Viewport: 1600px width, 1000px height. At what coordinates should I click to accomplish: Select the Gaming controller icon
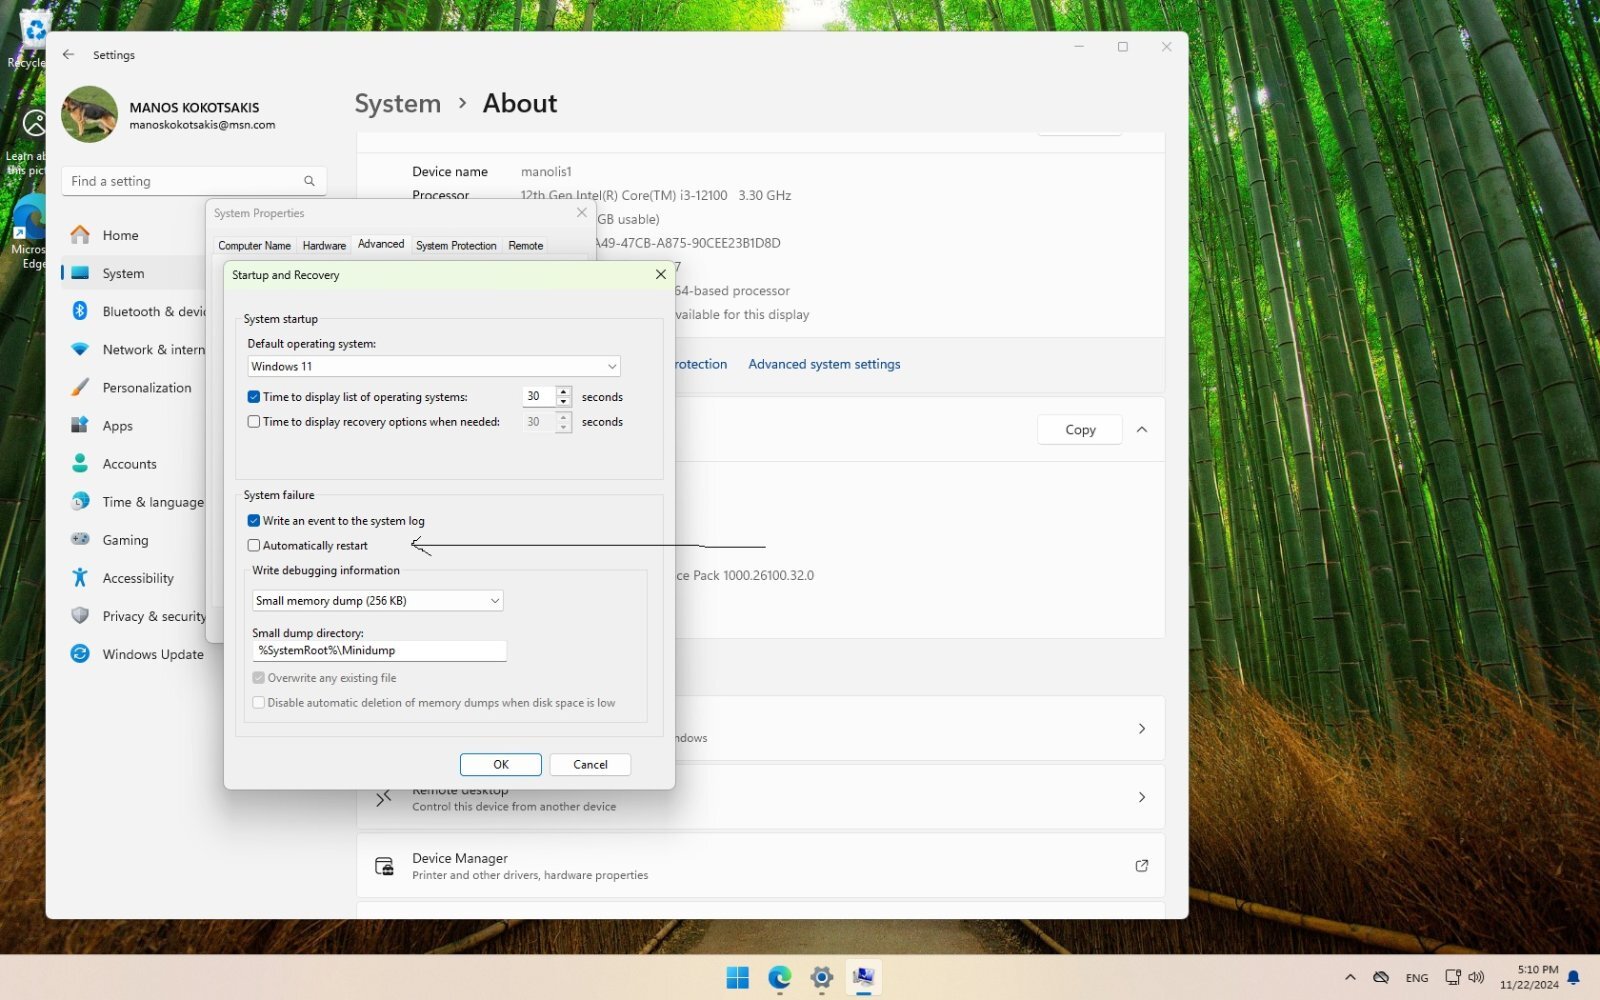click(80, 540)
